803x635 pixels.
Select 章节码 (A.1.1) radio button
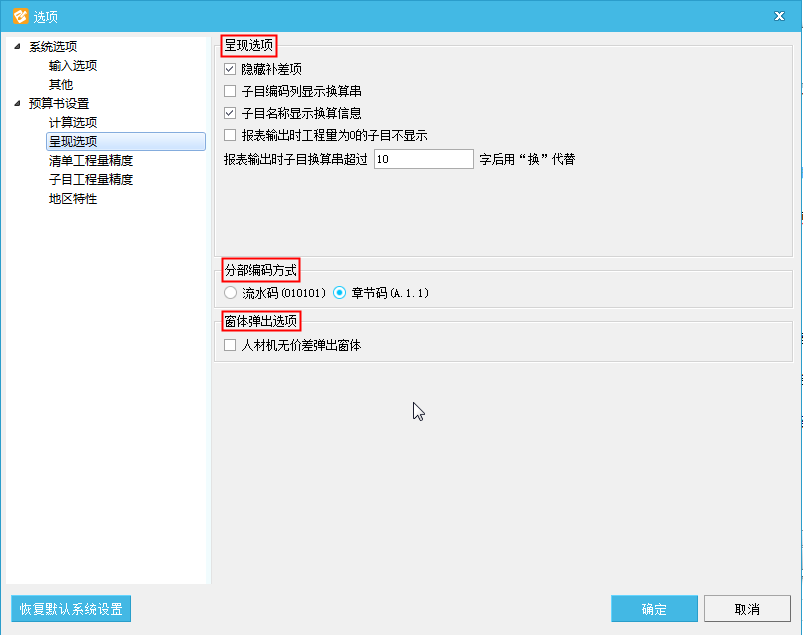coord(340,293)
